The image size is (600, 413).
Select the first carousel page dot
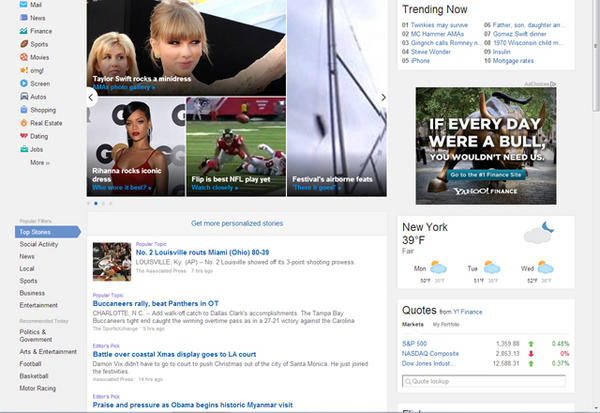point(88,204)
